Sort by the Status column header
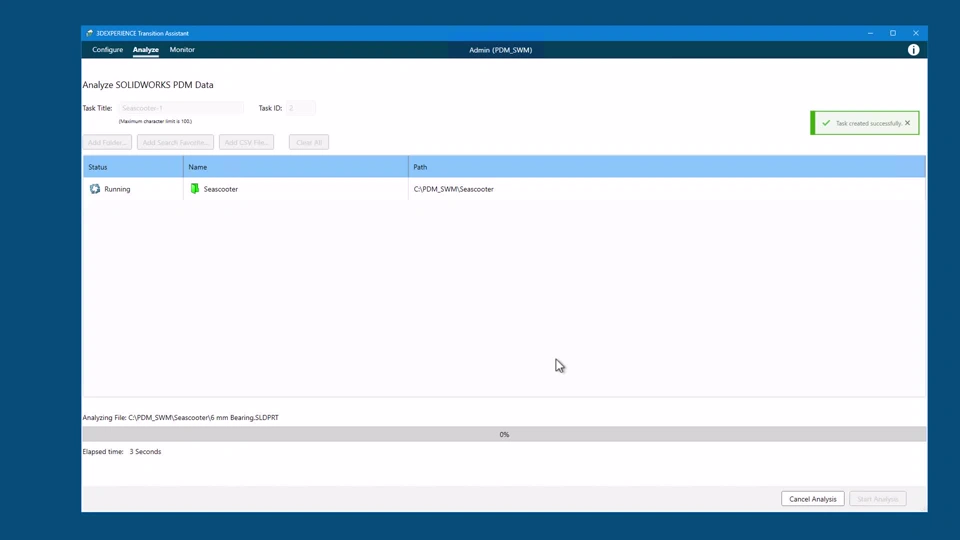The height and width of the screenshot is (540, 960). coord(133,167)
